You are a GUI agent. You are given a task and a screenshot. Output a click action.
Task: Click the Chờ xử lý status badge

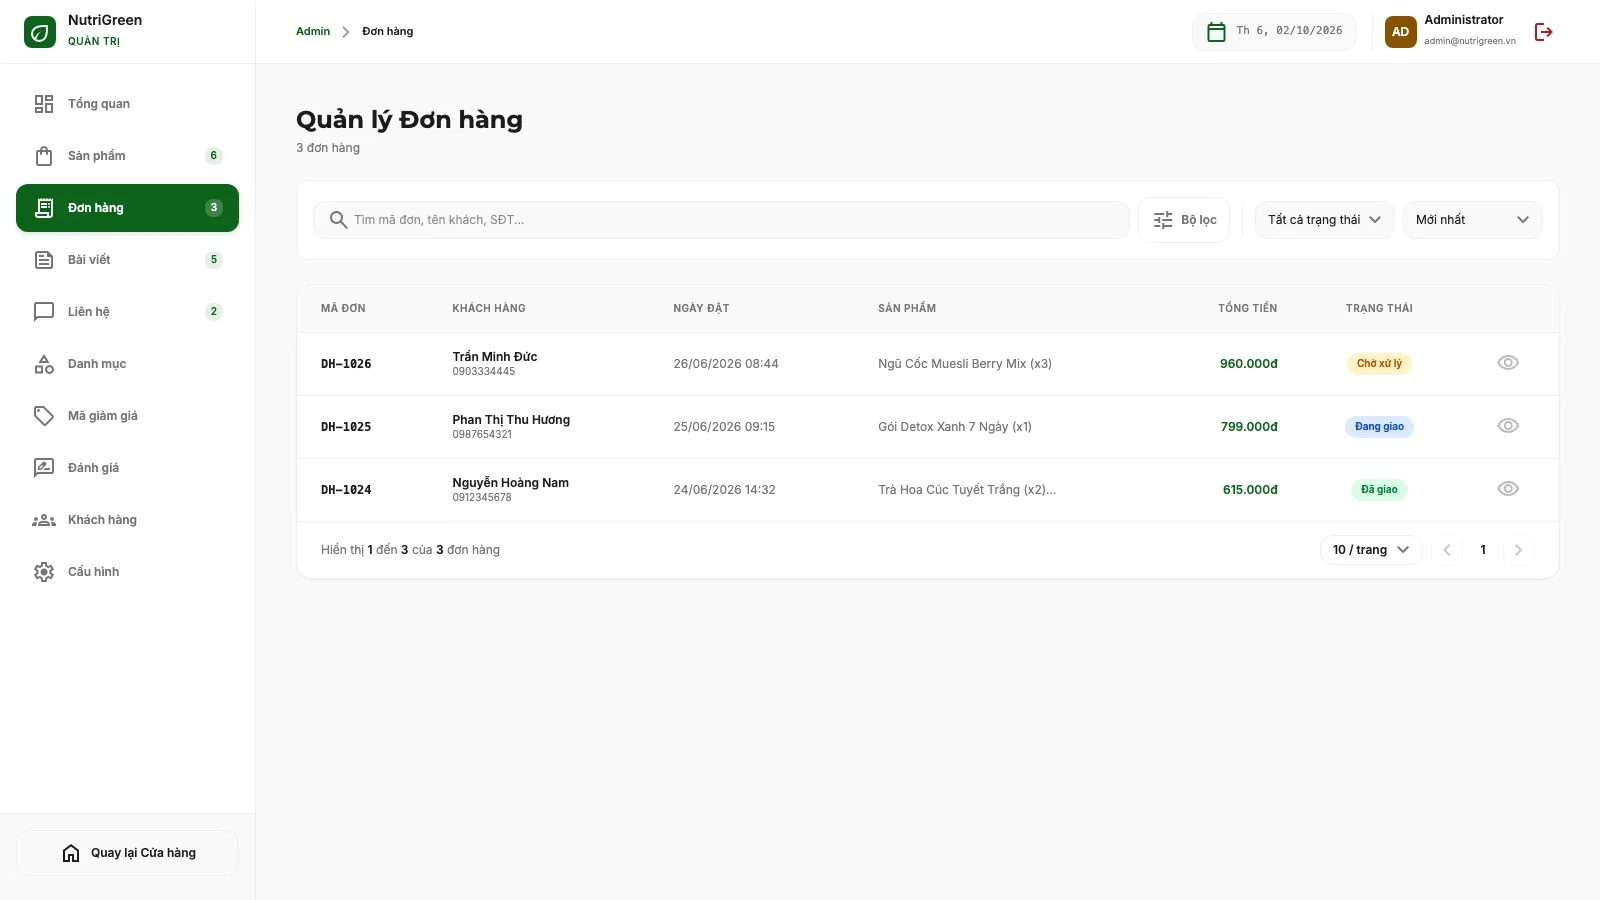pos(1379,364)
